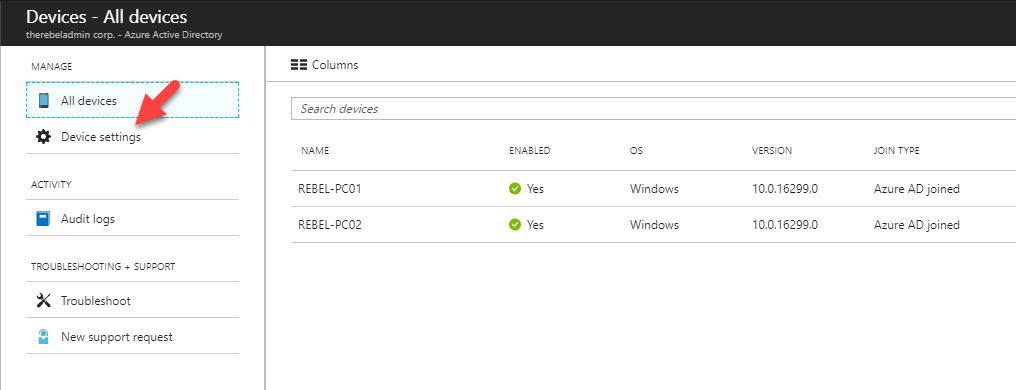
Task: Select the REBEL-PC01 device name
Action: coord(329,189)
